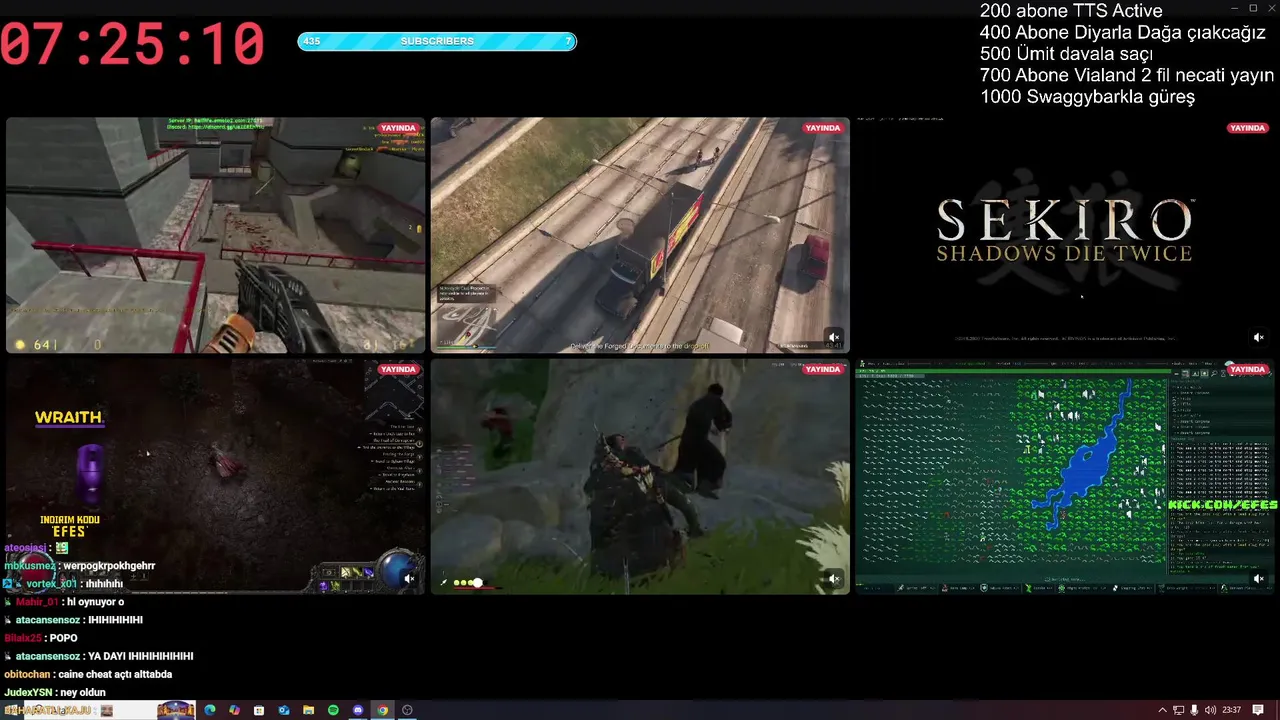1280x720 pixels.
Task: Open the Windows notification center
Action: (x=1258, y=710)
